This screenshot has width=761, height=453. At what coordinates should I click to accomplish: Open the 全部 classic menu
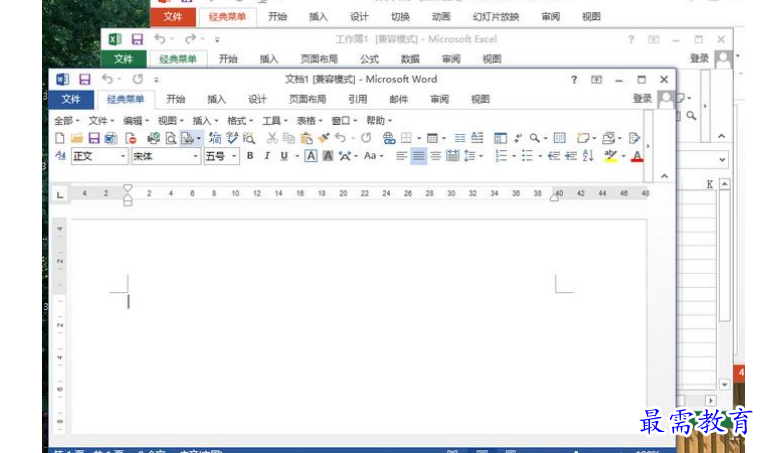click(66, 120)
